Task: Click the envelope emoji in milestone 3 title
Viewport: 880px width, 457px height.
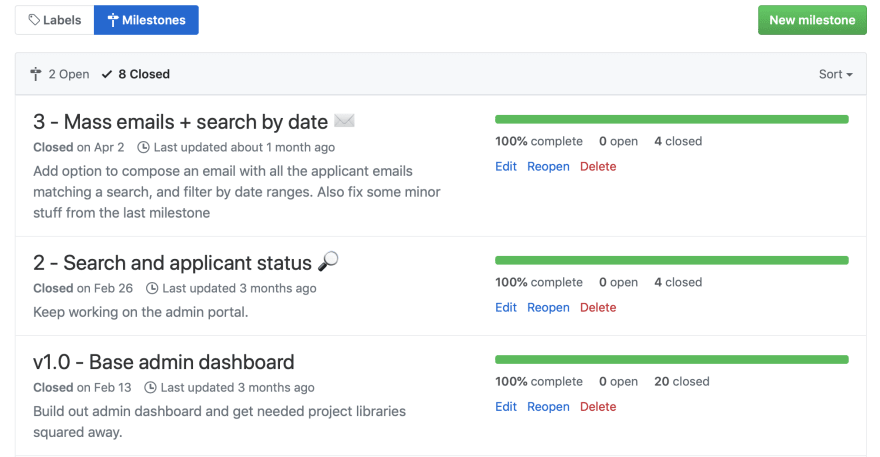Action: pyautogui.click(x=344, y=121)
